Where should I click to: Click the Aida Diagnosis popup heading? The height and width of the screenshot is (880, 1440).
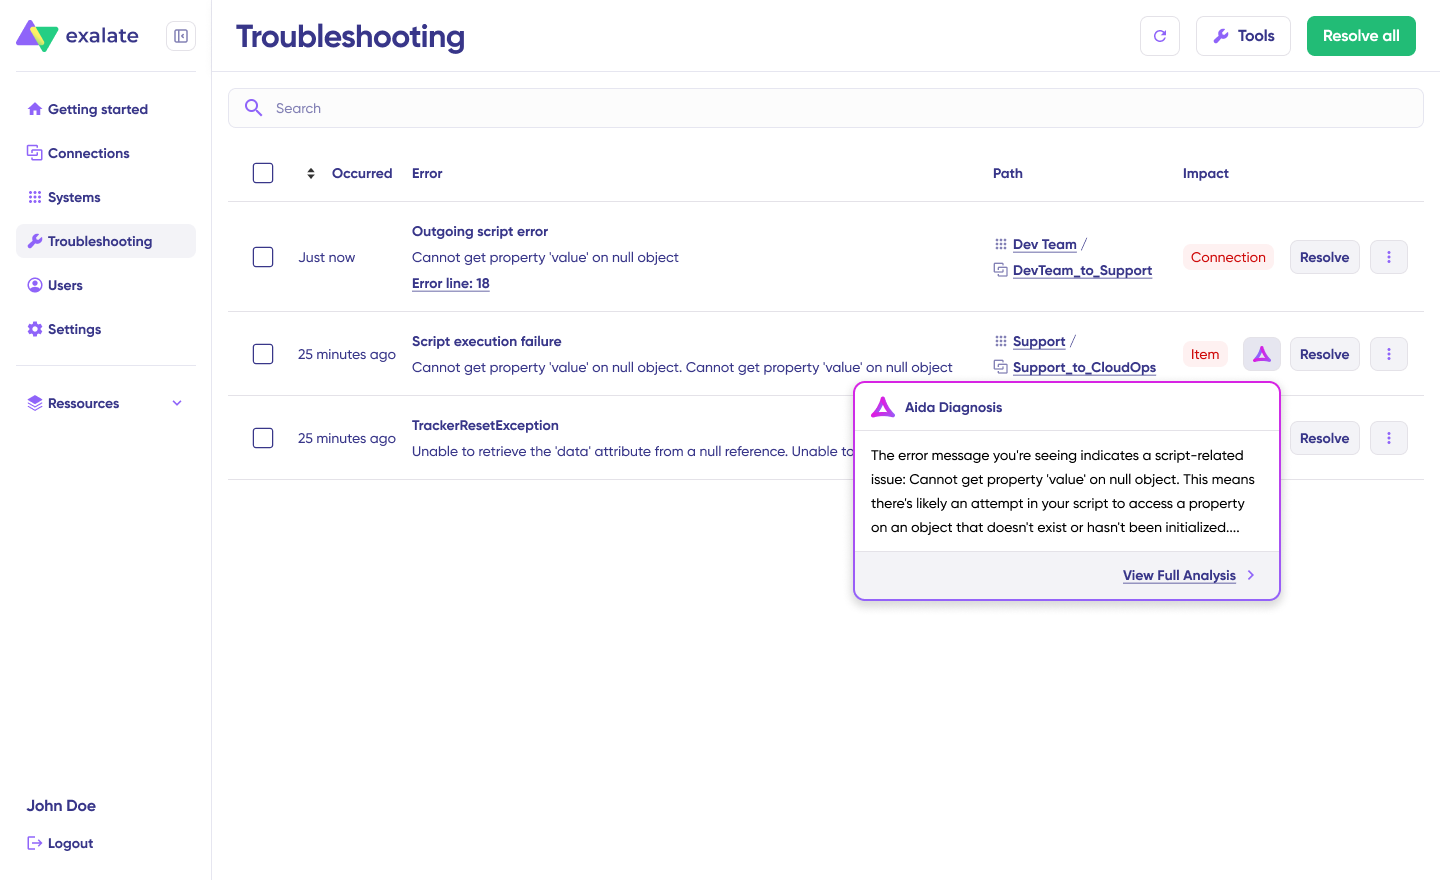[953, 407]
